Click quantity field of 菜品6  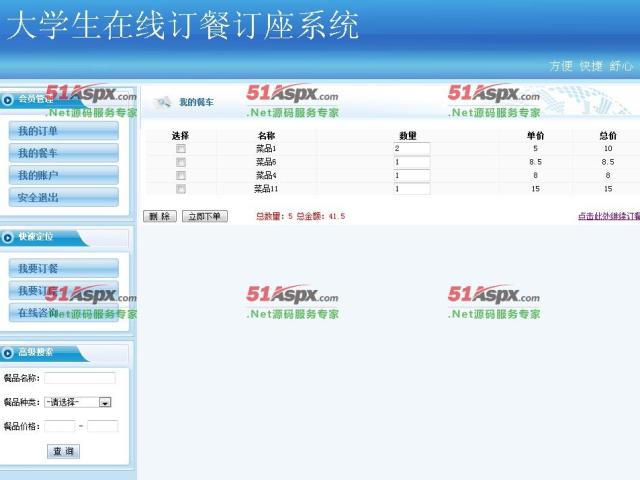coord(411,162)
